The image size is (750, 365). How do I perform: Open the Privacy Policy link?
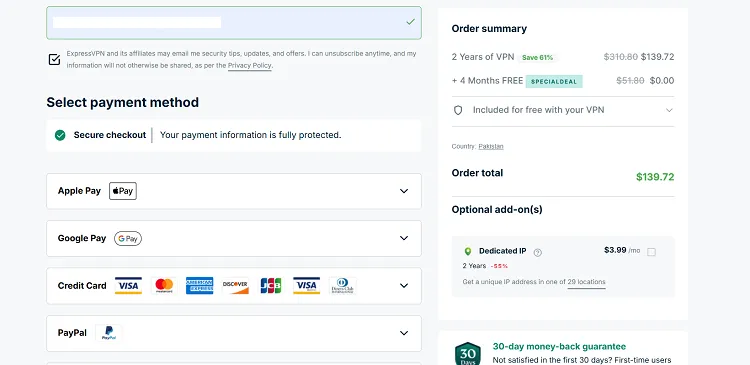(x=250, y=66)
